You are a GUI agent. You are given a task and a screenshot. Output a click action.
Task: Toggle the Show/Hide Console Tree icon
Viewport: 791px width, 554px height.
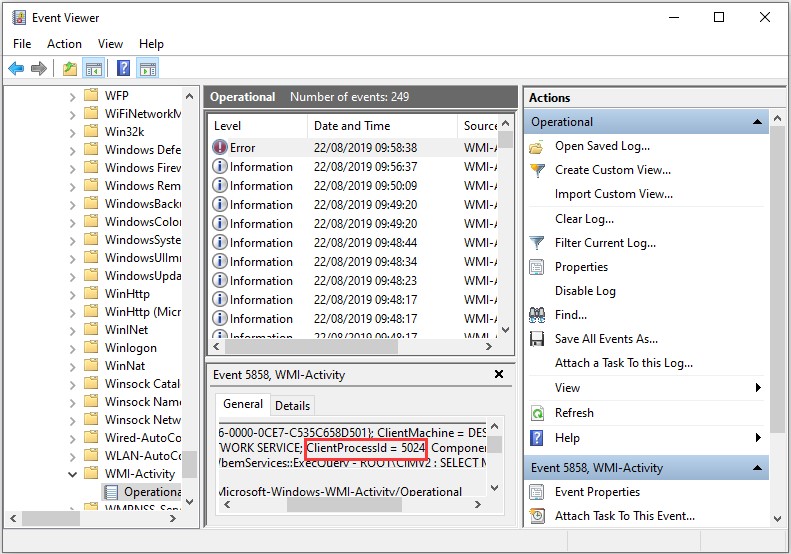(94, 68)
